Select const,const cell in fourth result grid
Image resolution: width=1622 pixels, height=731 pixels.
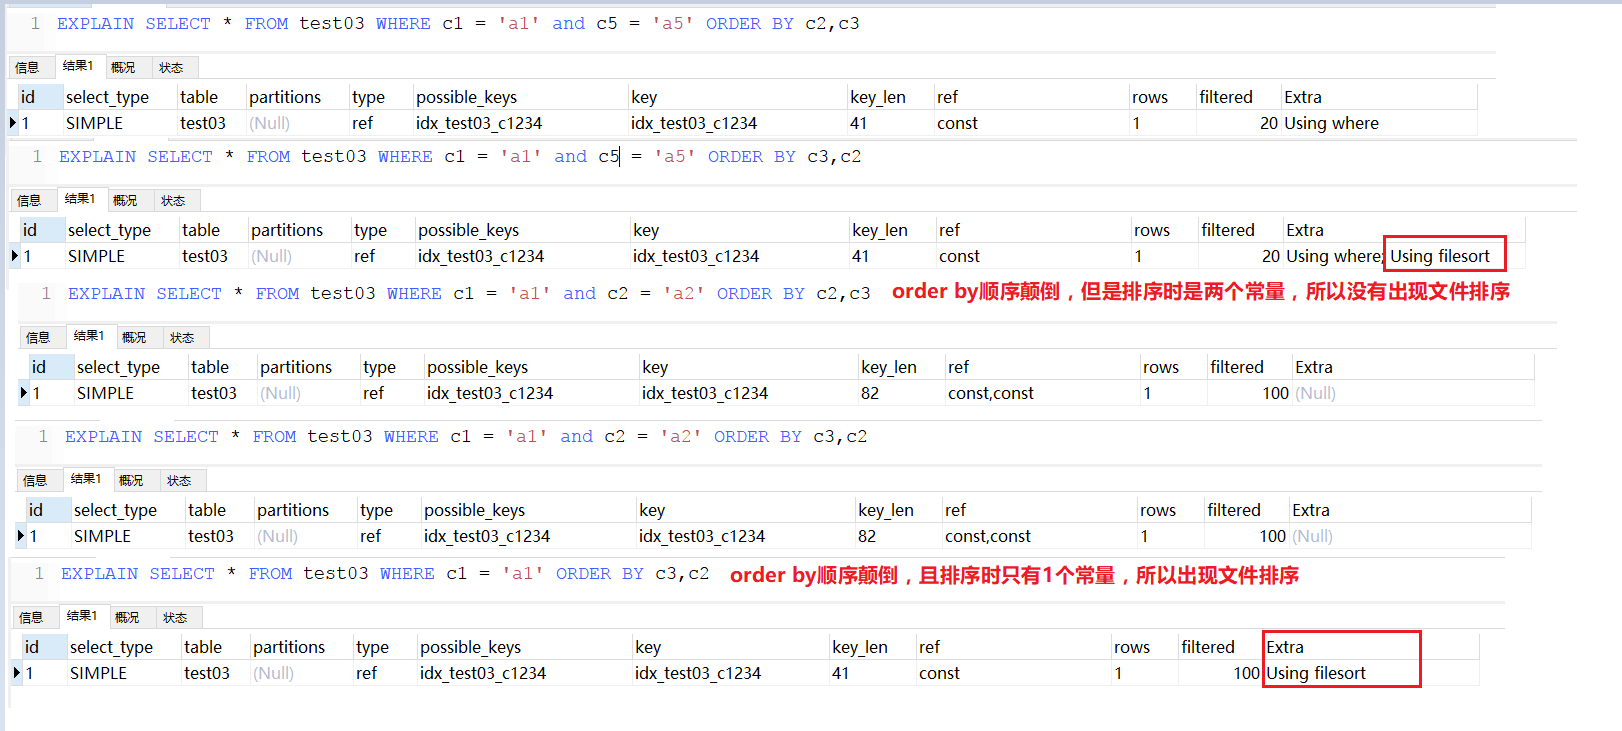coord(1038,536)
